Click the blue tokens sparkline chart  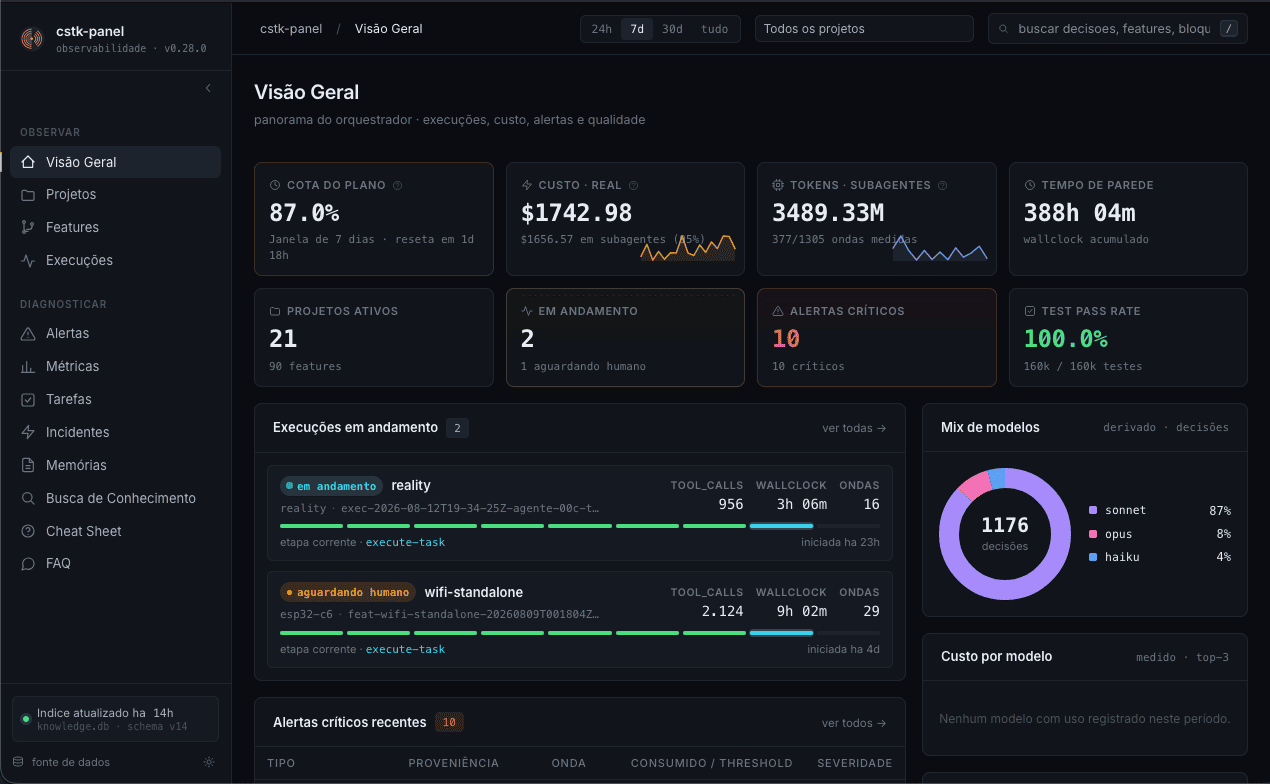tap(940, 248)
